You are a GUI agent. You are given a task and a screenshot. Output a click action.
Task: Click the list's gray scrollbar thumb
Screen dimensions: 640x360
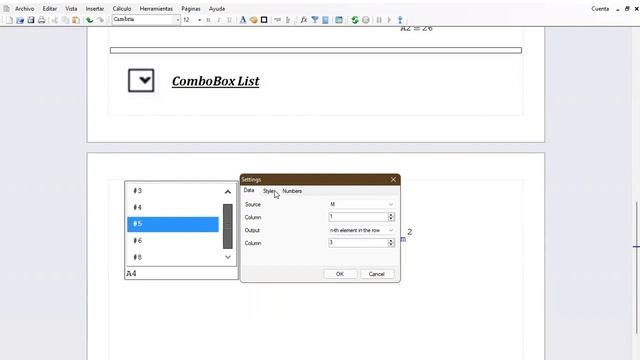[228, 227]
